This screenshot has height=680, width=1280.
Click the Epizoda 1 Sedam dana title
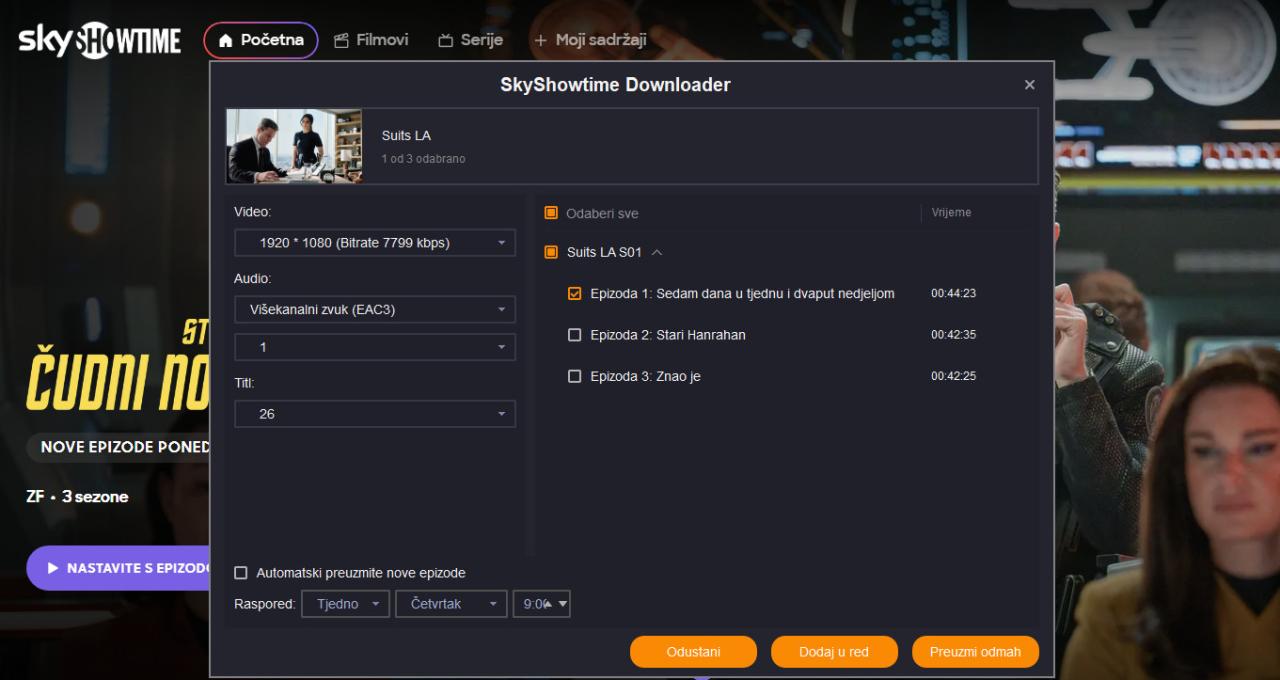742,294
